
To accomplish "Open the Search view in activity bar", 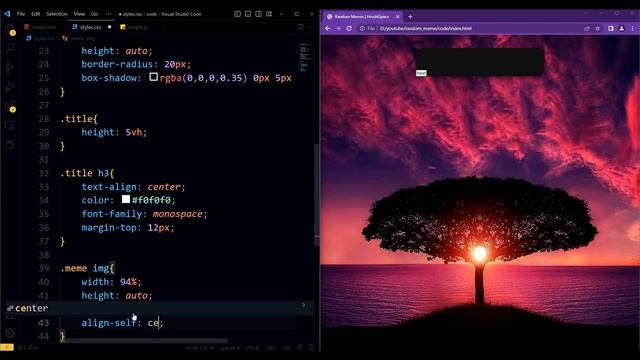I will (x=10, y=48).
